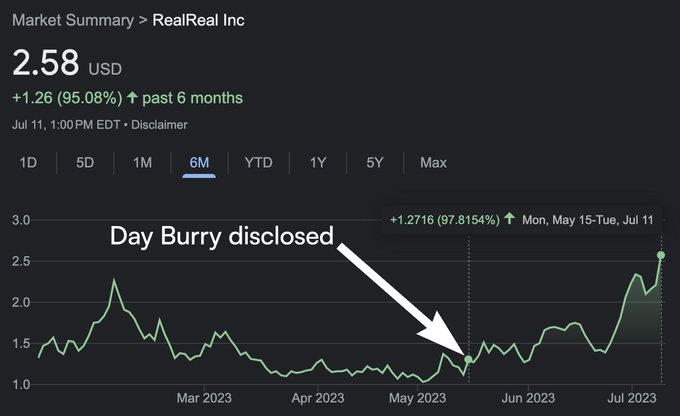
Task: Select the 6M range tab
Action: coord(199,162)
